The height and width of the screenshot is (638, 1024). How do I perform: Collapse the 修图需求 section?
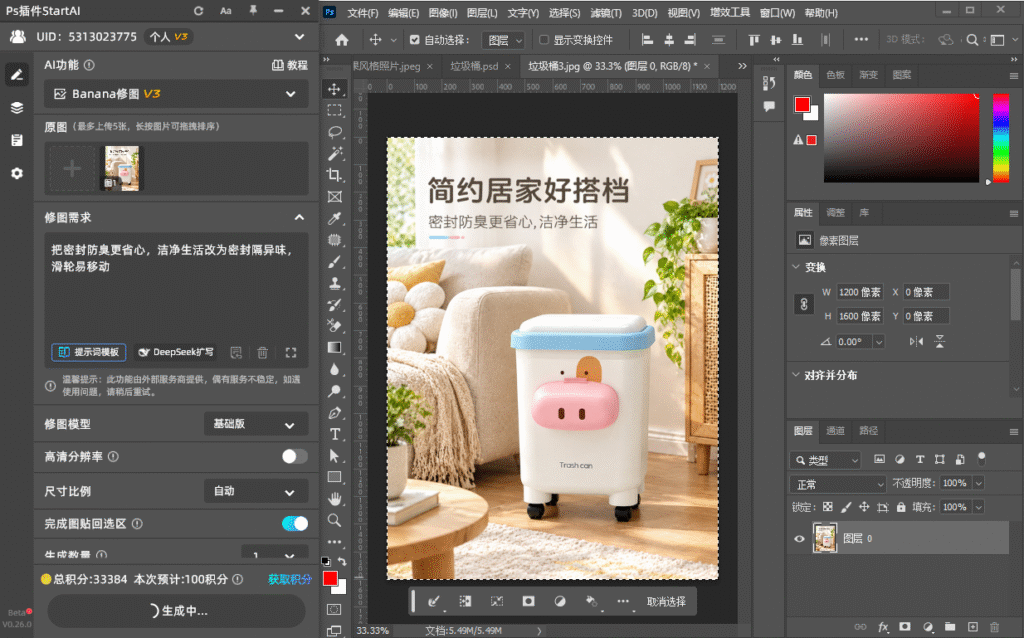[299, 217]
